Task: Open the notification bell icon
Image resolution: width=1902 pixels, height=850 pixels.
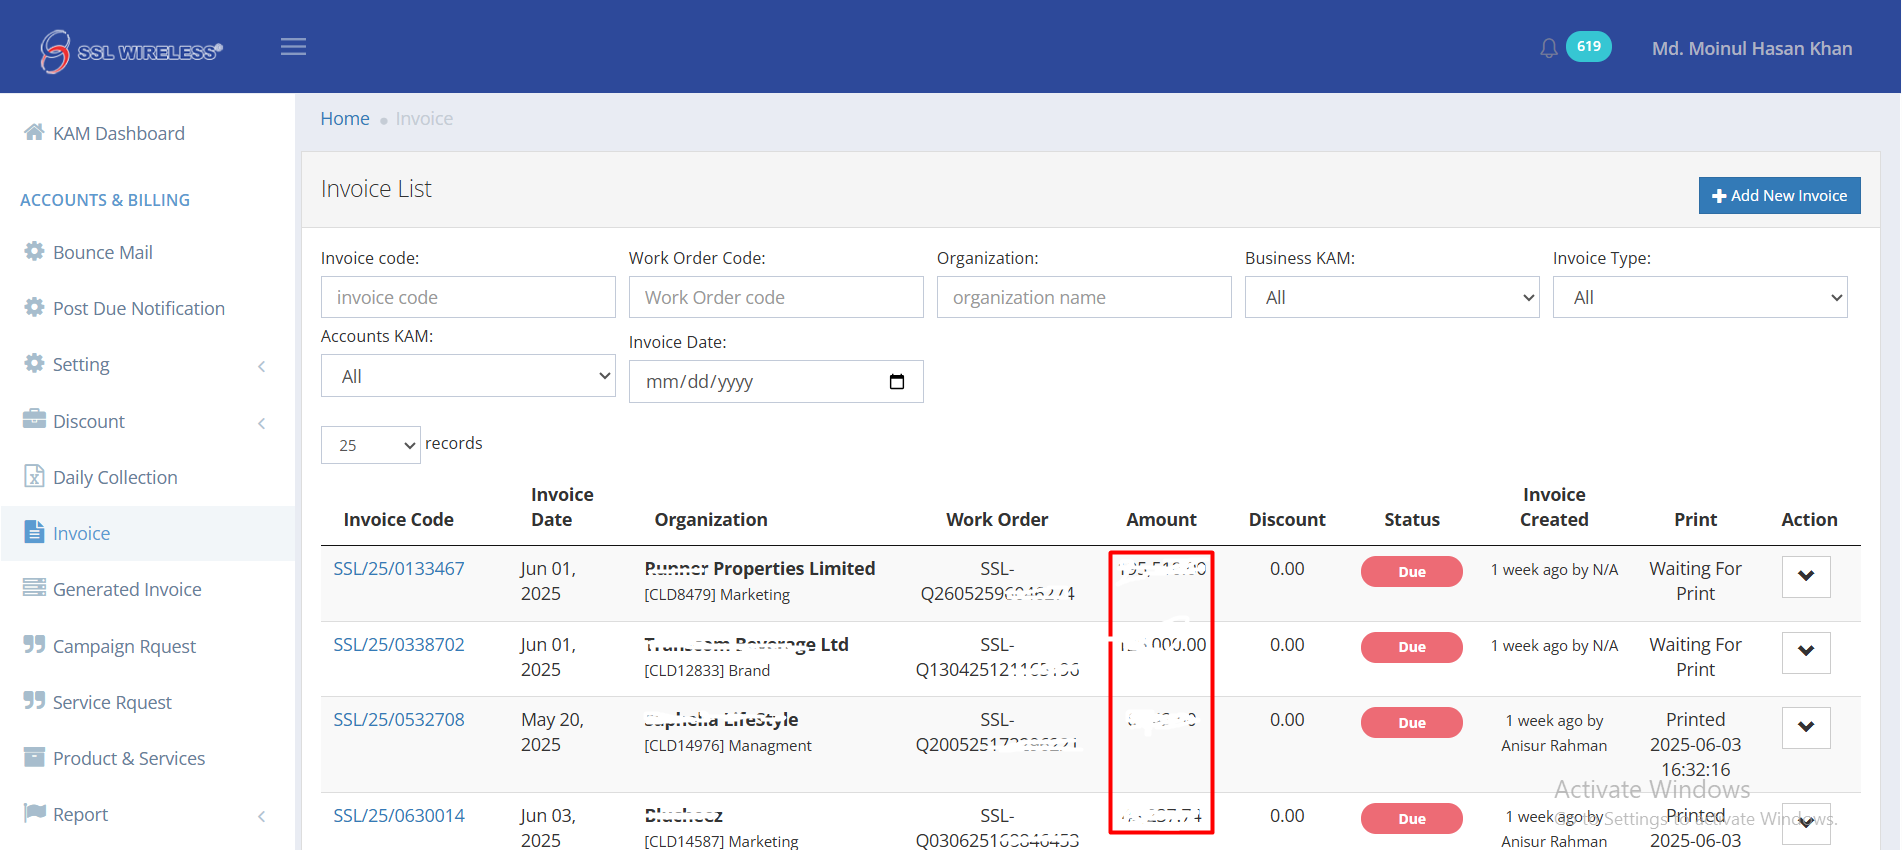Action: (x=1548, y=48)
